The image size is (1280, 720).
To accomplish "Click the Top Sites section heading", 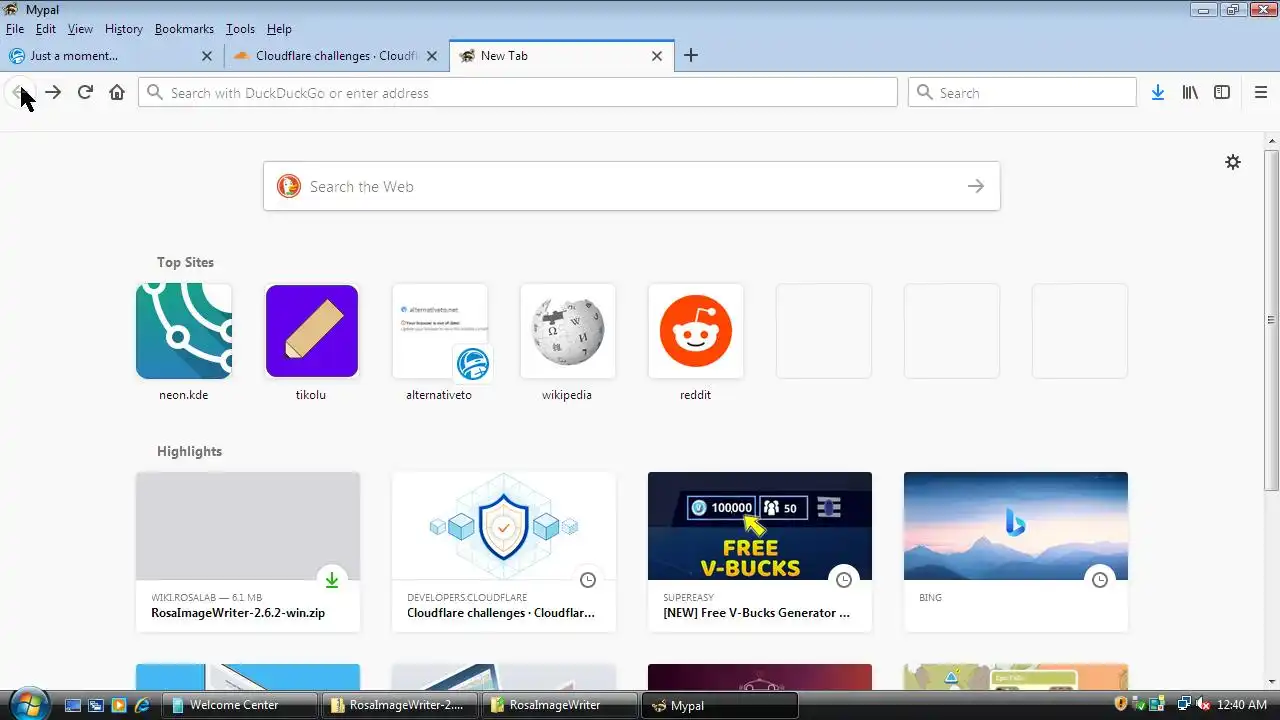I will tap(185, 262).
